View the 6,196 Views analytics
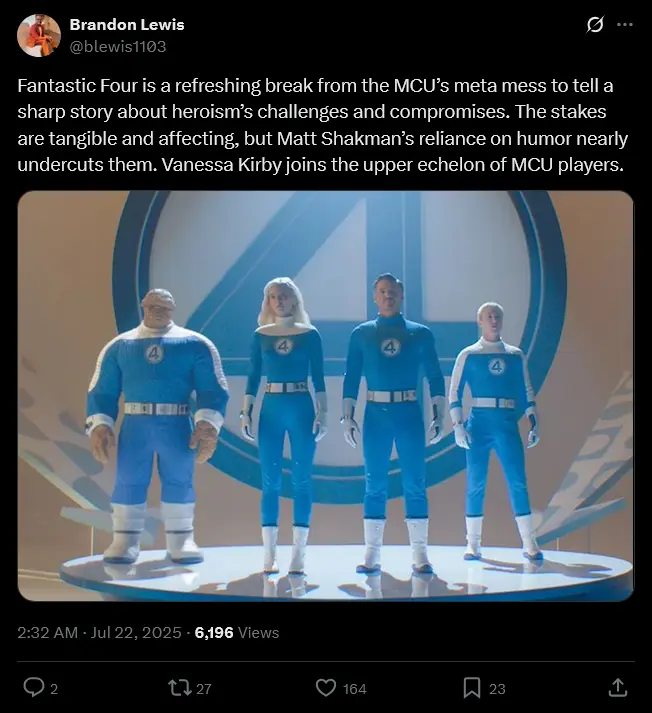The height and width of the screenshot is (713, 652). pyautogui.click(x=237, y=633)
